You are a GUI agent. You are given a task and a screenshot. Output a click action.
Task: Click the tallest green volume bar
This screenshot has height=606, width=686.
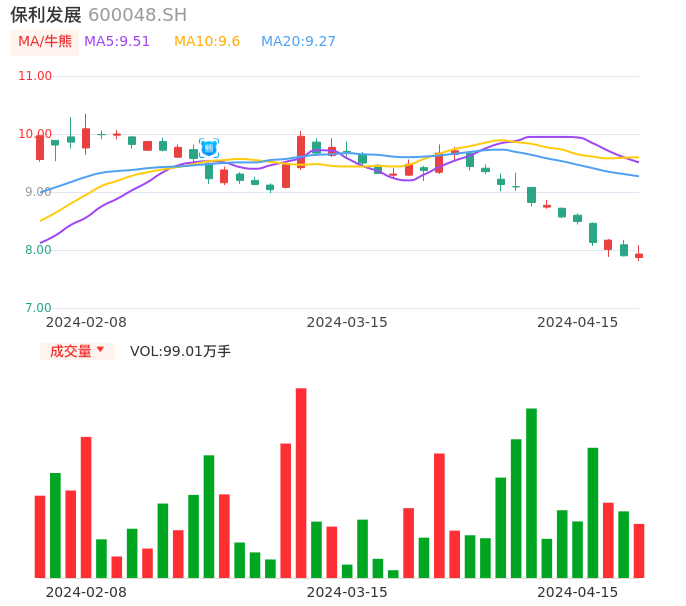pos(531,493)
